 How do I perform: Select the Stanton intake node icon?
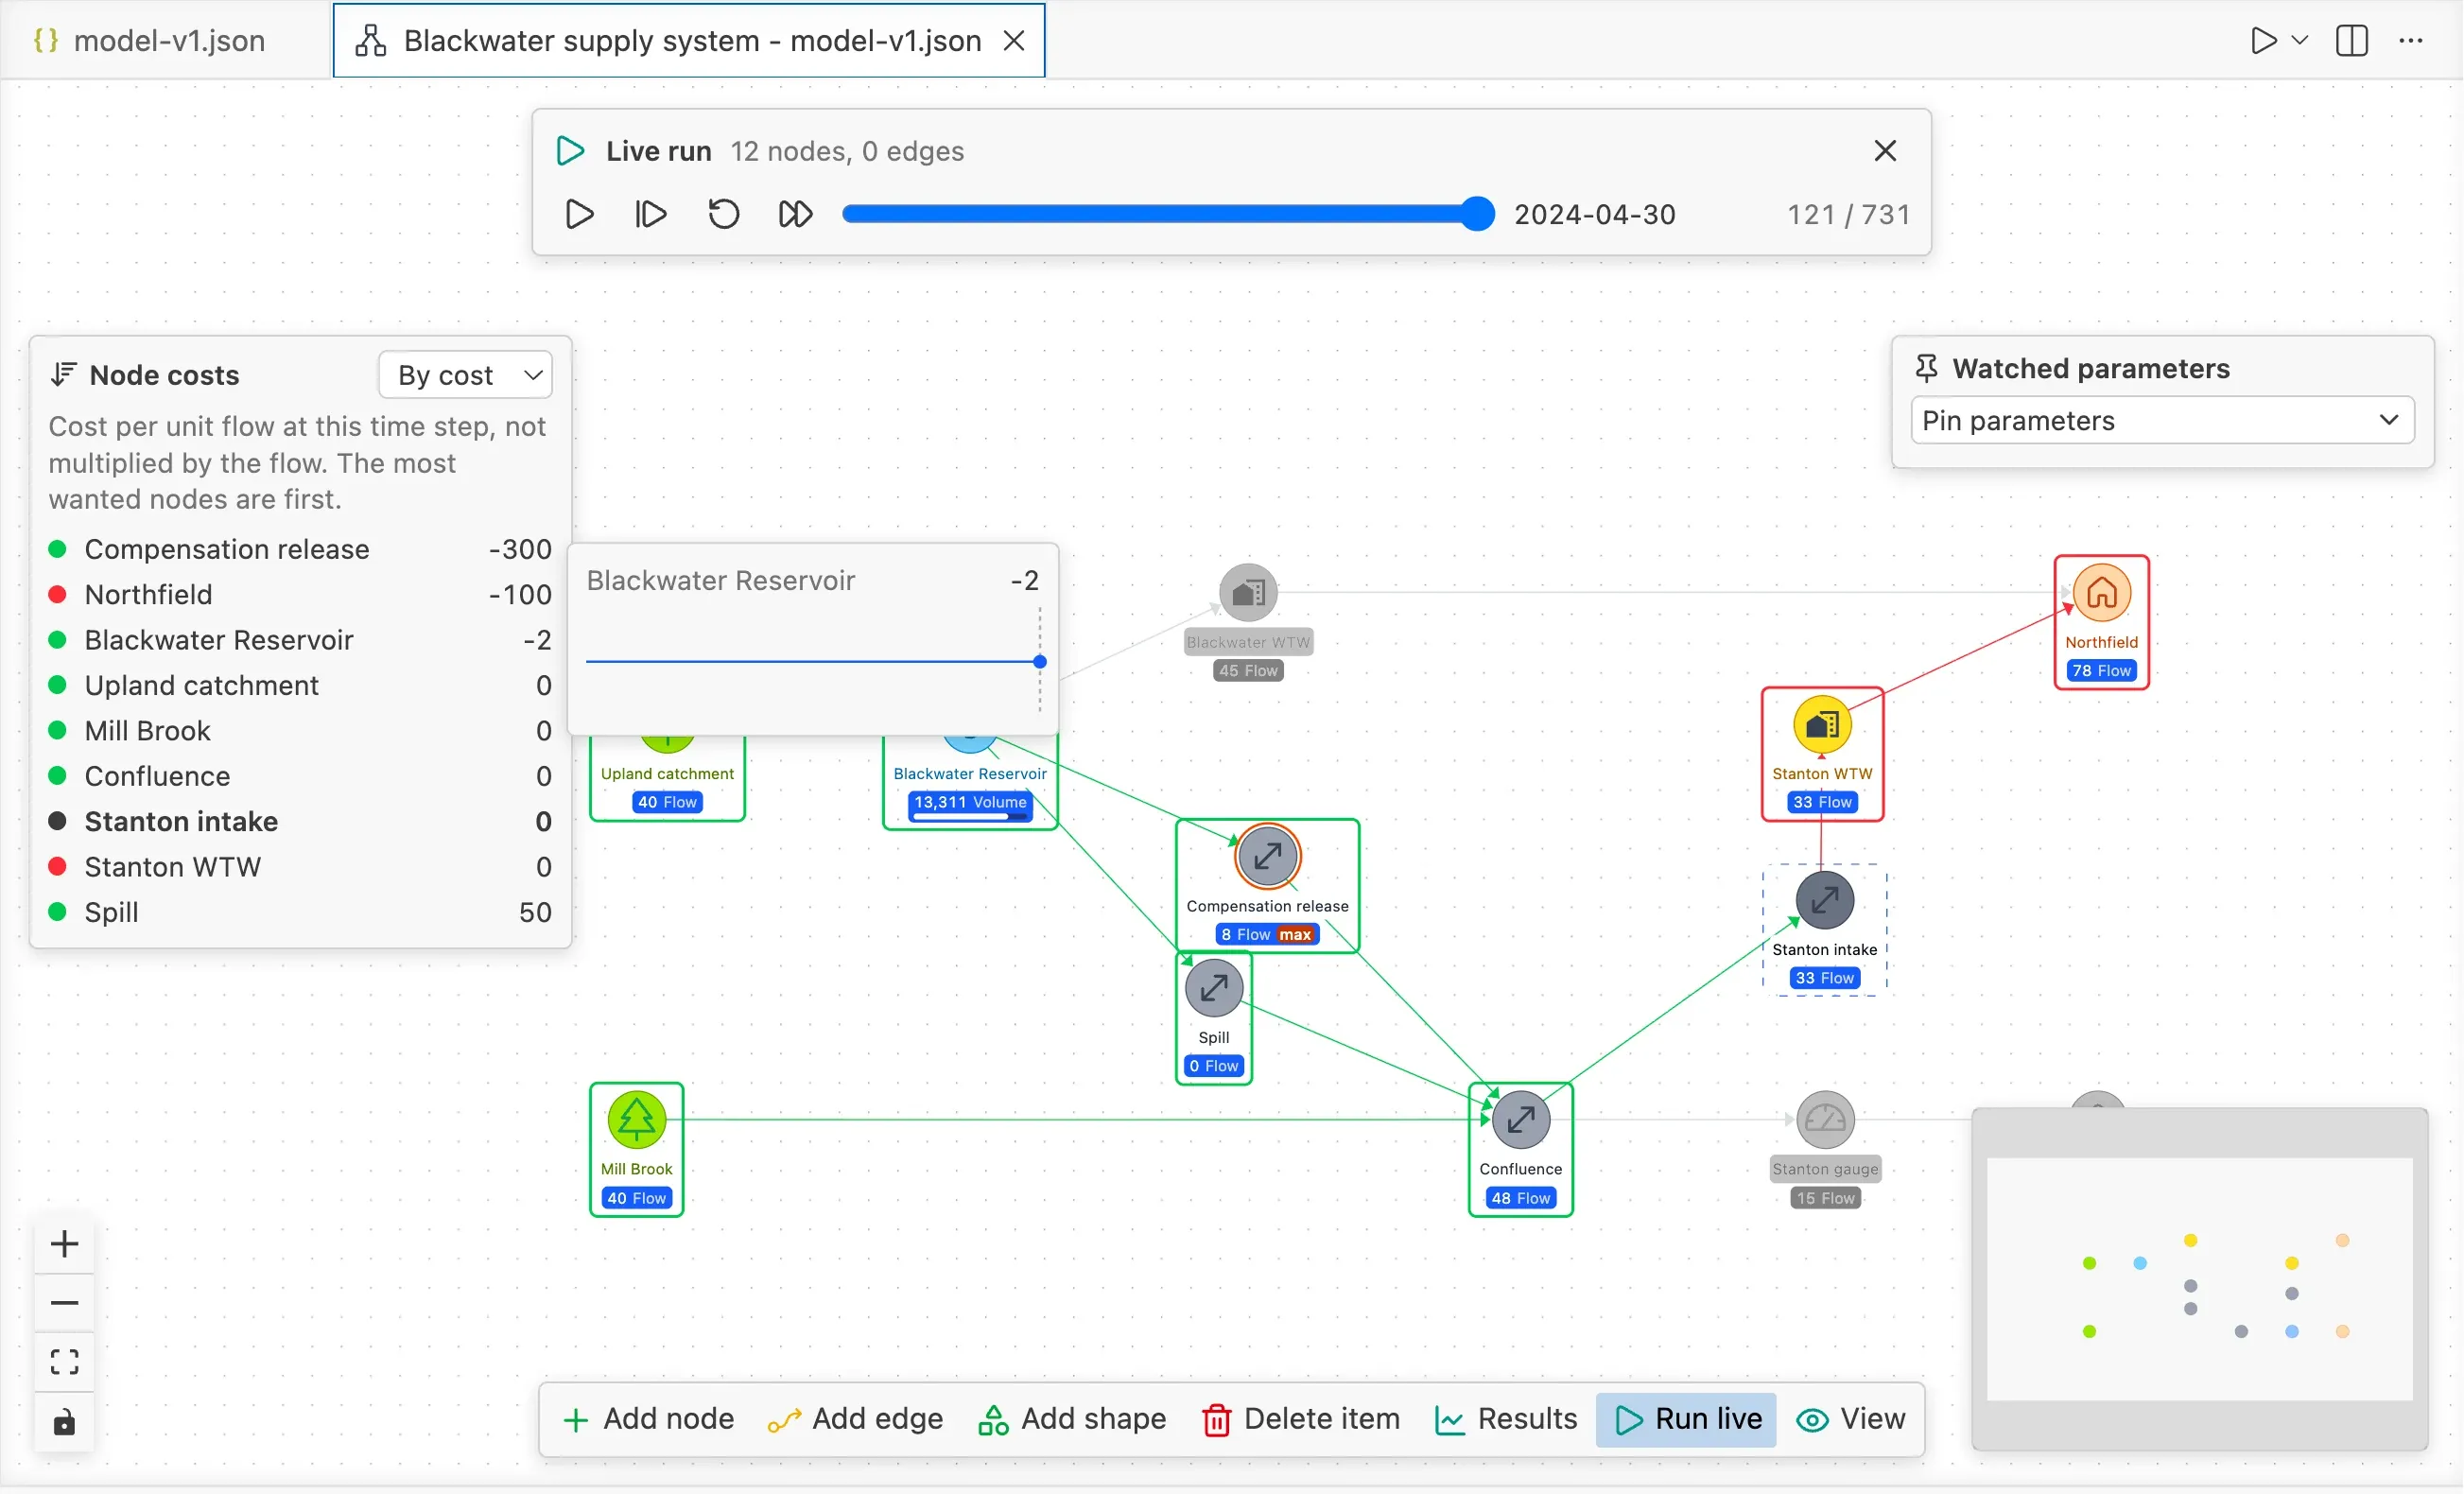coord(1825,901)
